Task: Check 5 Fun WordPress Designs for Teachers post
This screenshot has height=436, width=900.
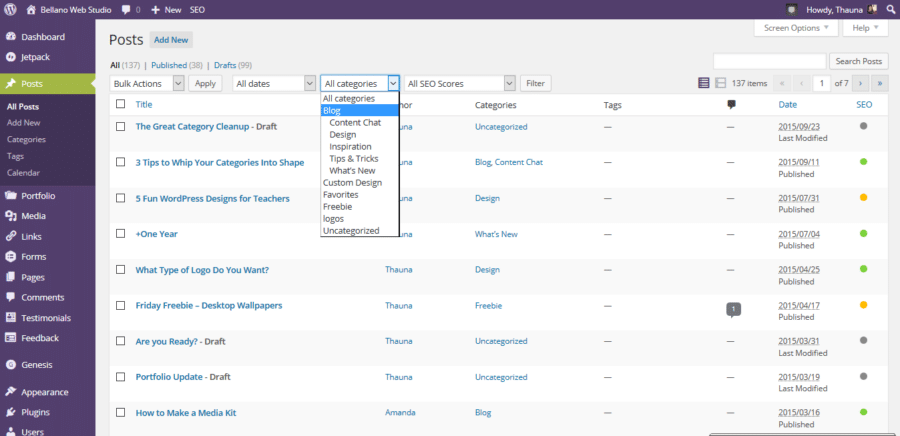Action: click(121, 198)
